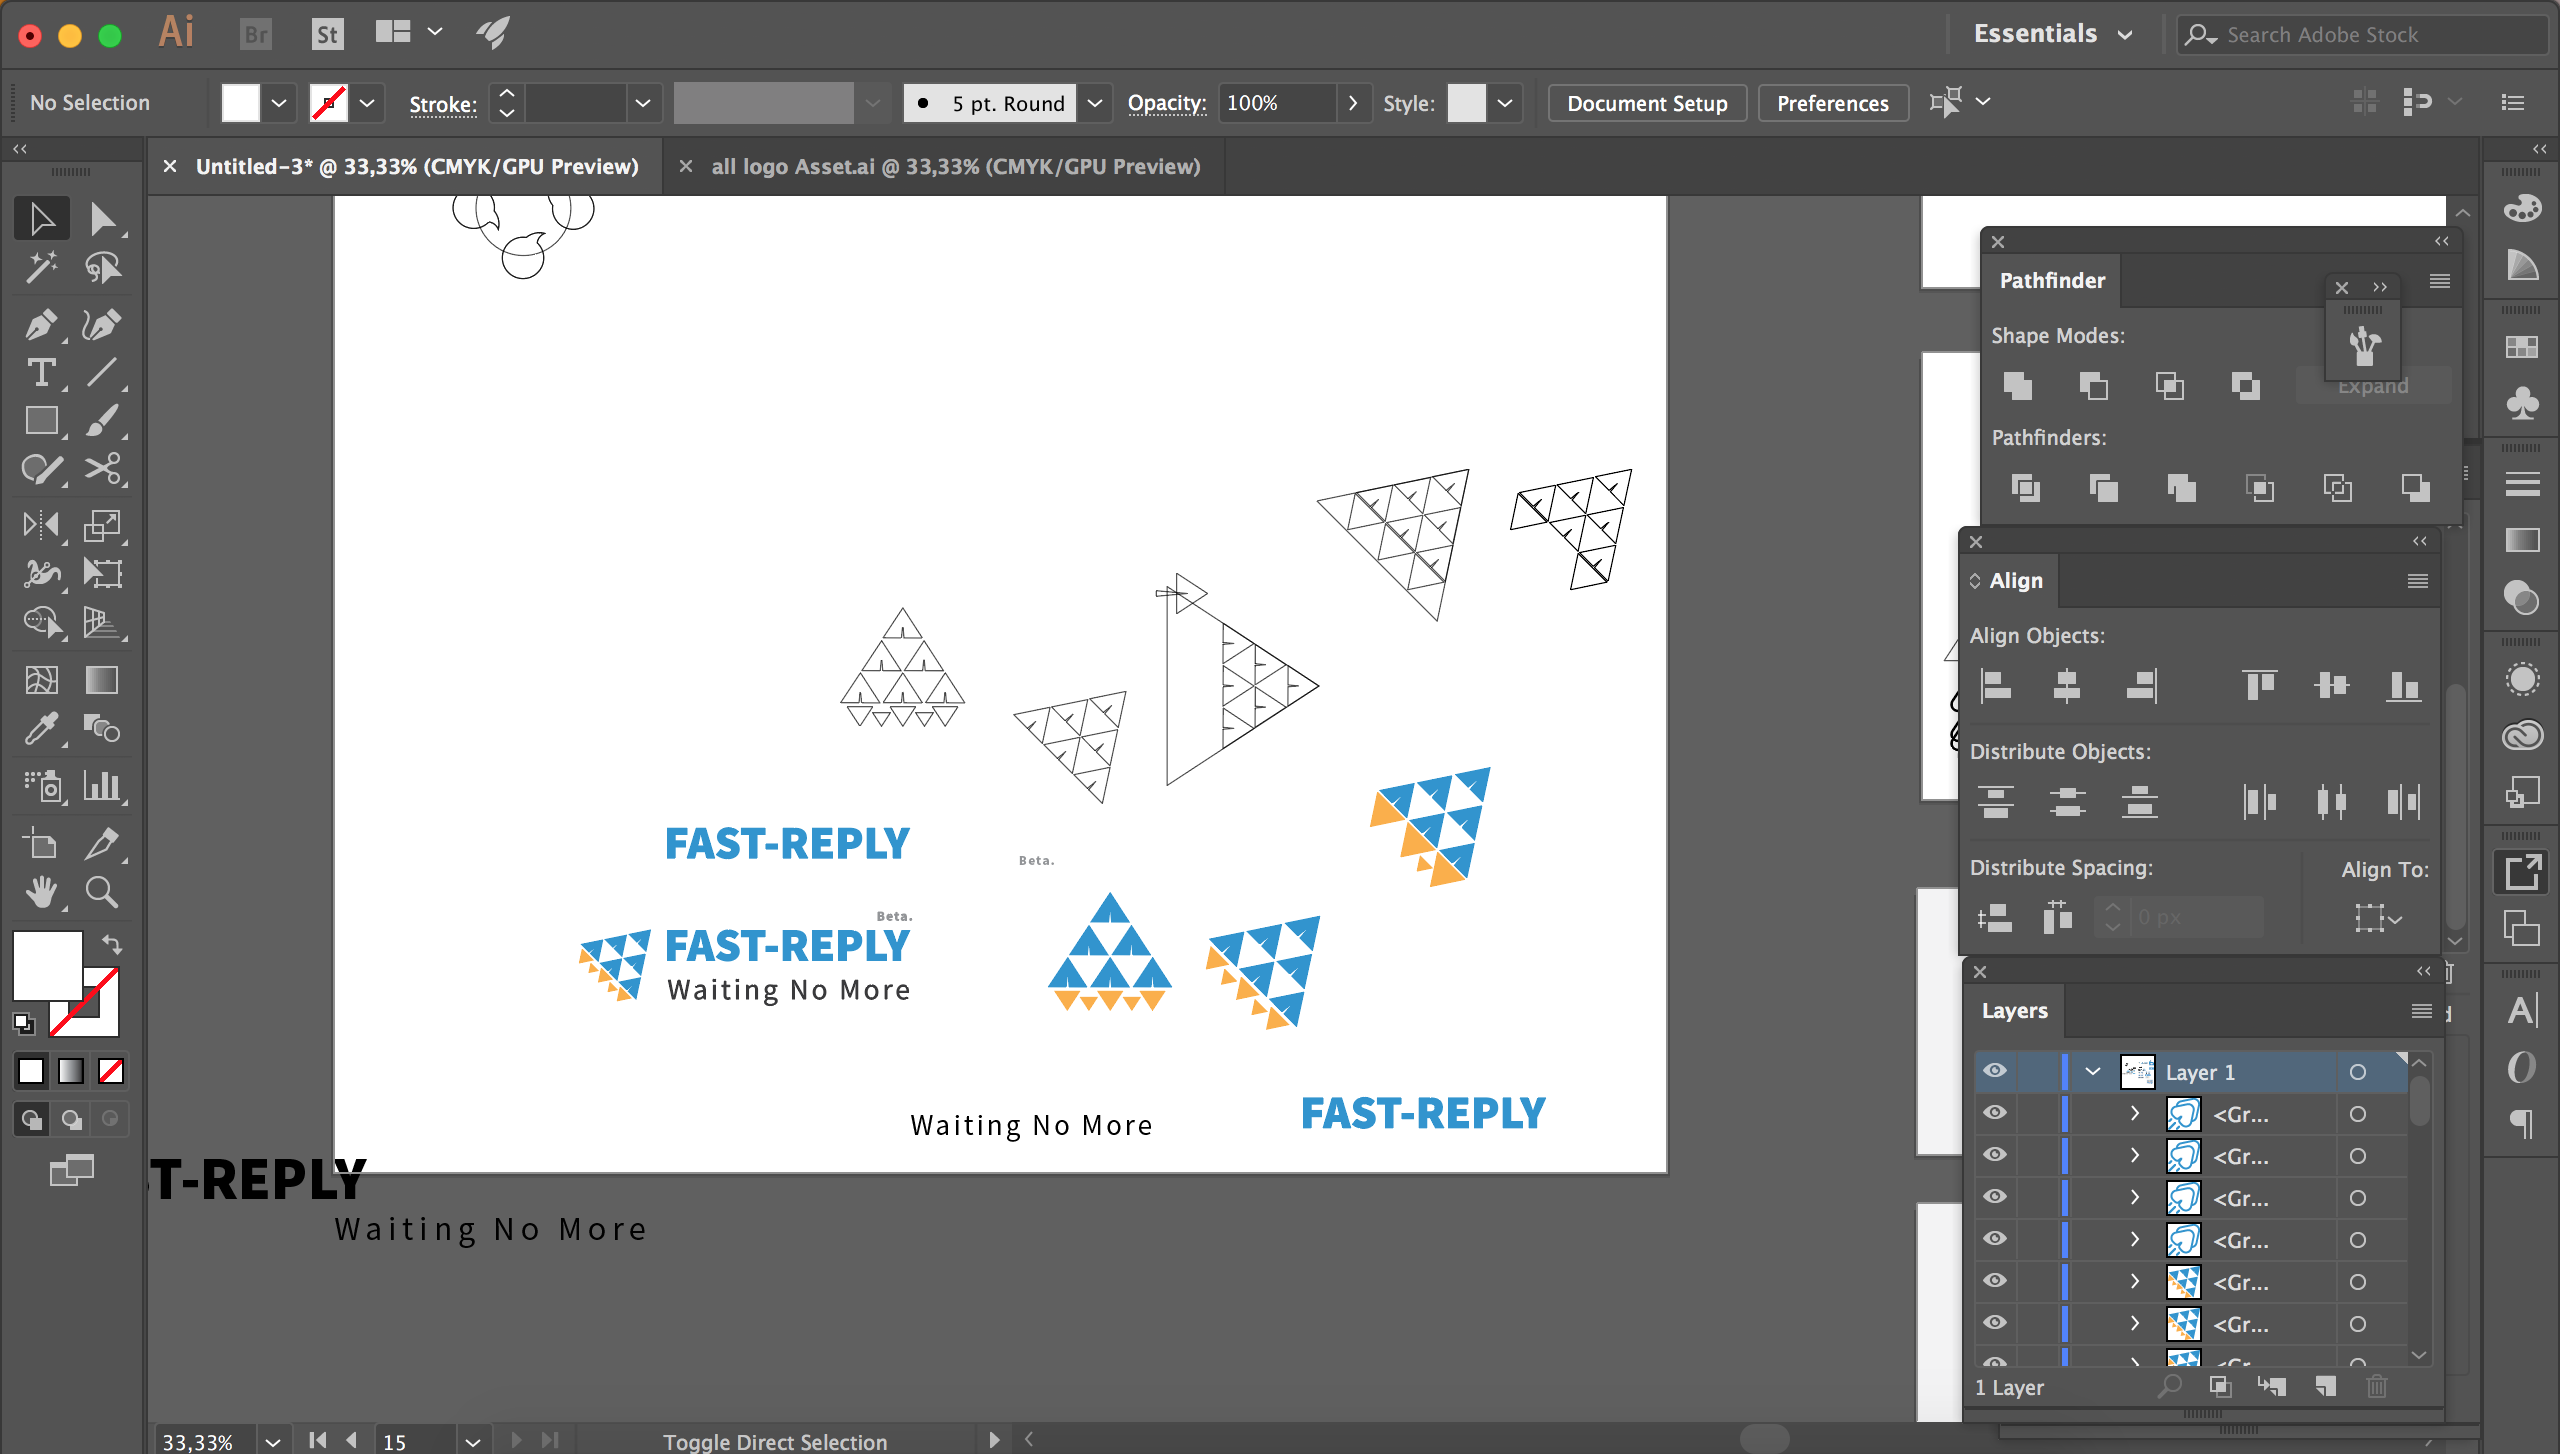
Task: Click Horizontal Align Center in Align panel
Action: [x=2066, y=686]
